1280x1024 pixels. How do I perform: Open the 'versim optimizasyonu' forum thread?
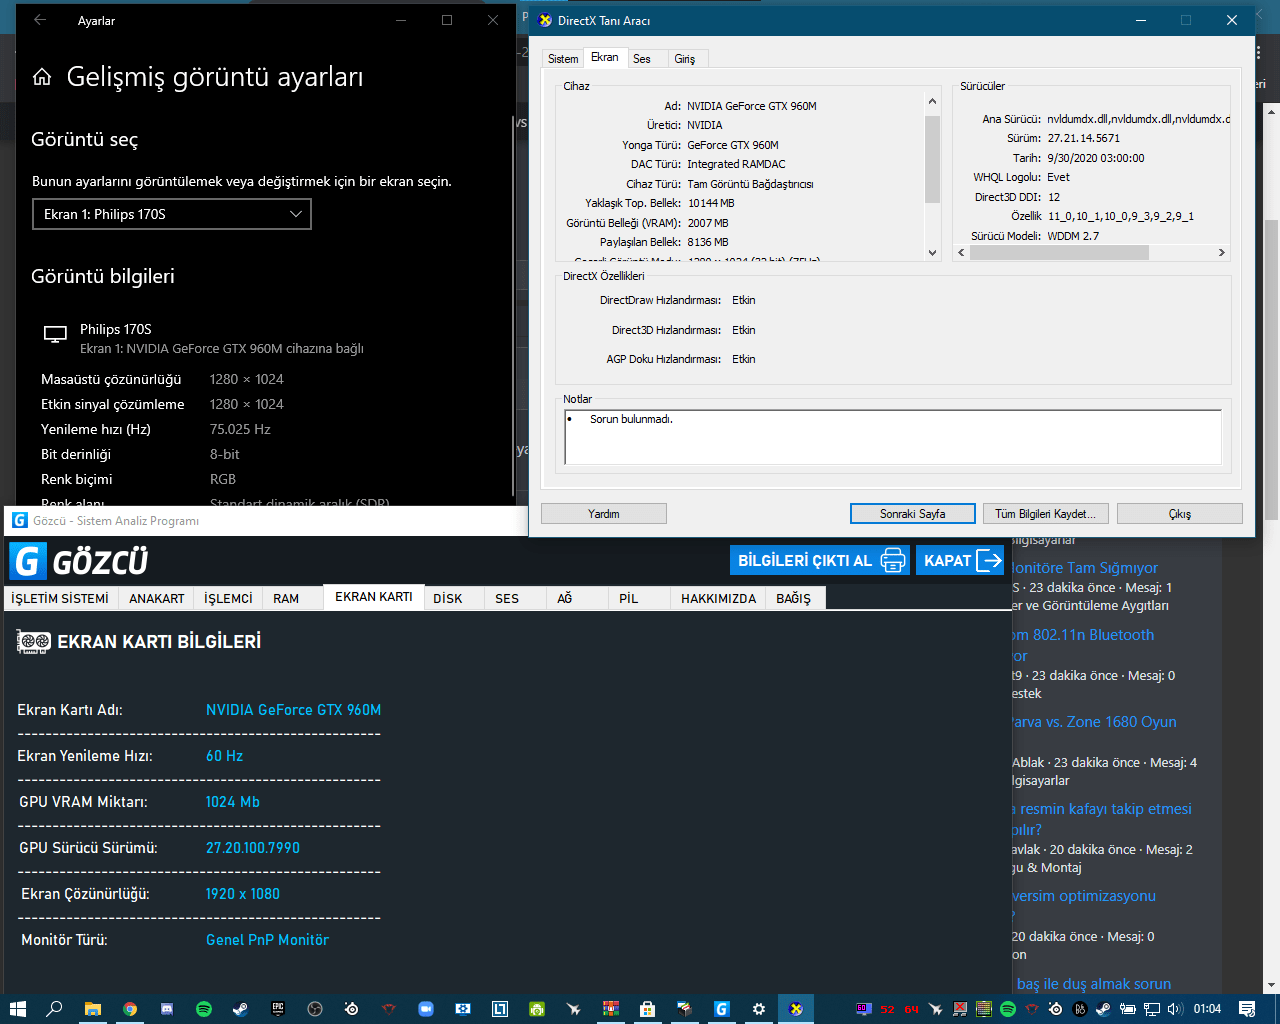(x=1084, y=896)
